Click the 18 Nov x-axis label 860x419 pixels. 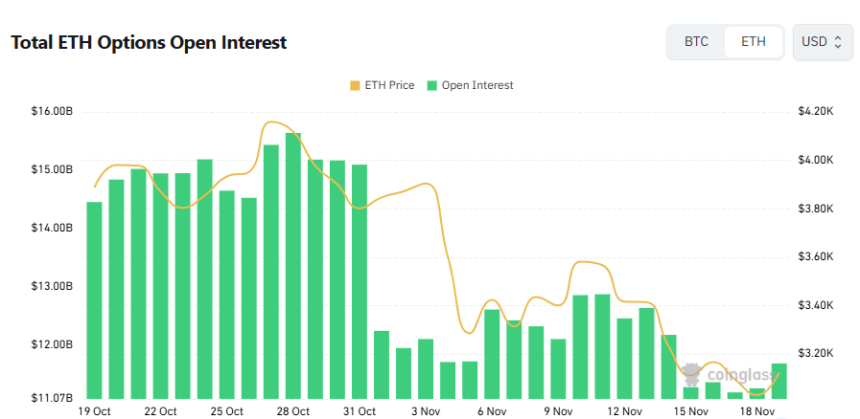(x=757, y=411)
